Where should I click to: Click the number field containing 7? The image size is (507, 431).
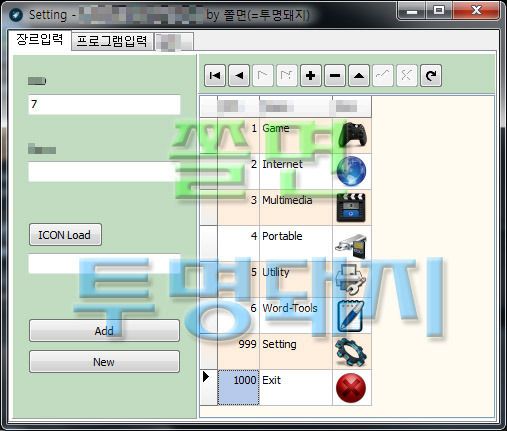tap(104, 105)
